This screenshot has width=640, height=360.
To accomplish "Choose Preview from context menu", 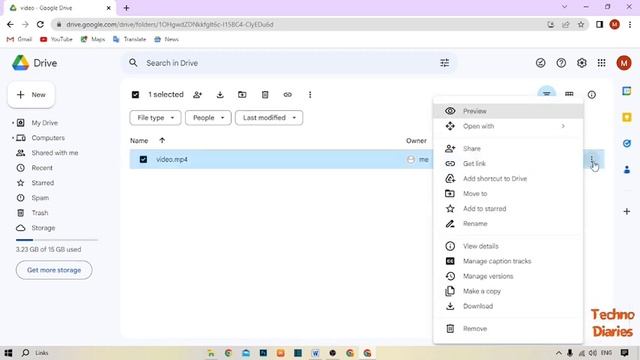I will pos(508,111).
